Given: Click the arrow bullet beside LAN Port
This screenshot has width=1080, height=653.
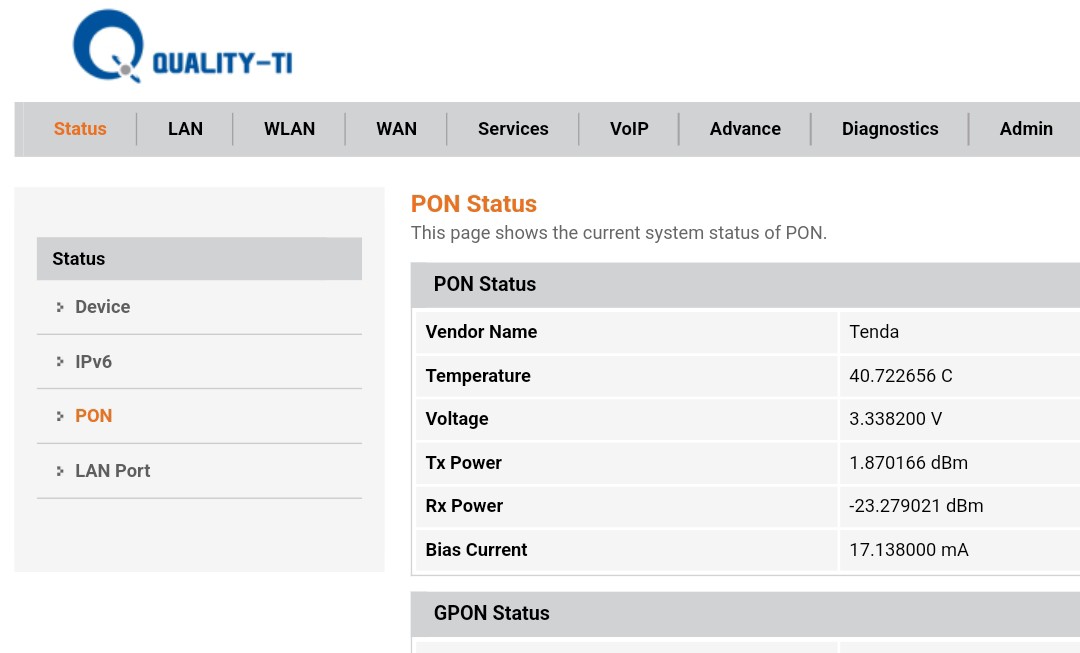Looking at the screenshot, I should pyautogui.click(x=60, y=471).
